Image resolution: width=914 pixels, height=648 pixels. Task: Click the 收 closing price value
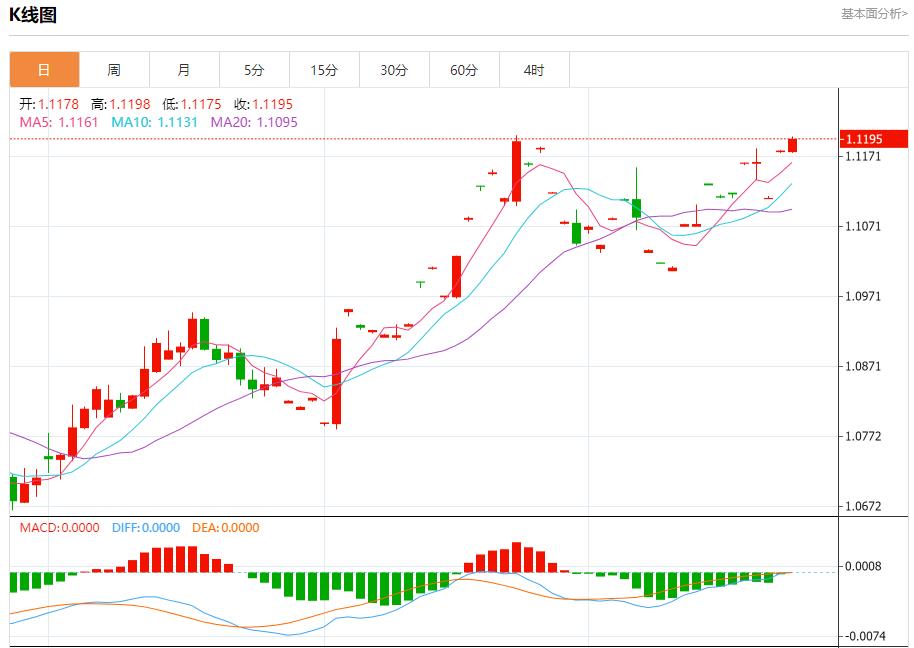point(263,104)
